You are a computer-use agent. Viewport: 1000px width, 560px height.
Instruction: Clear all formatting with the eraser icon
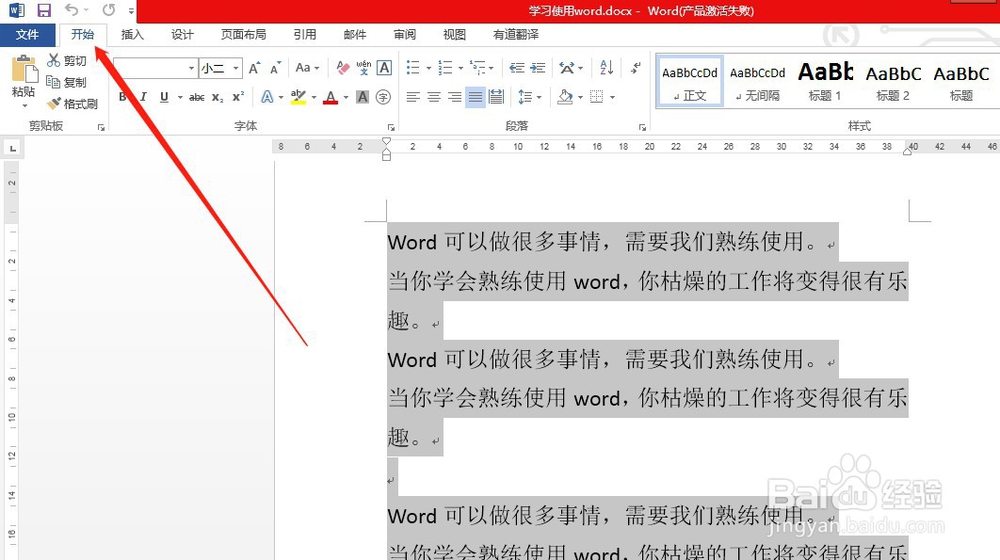pos(343,68)
